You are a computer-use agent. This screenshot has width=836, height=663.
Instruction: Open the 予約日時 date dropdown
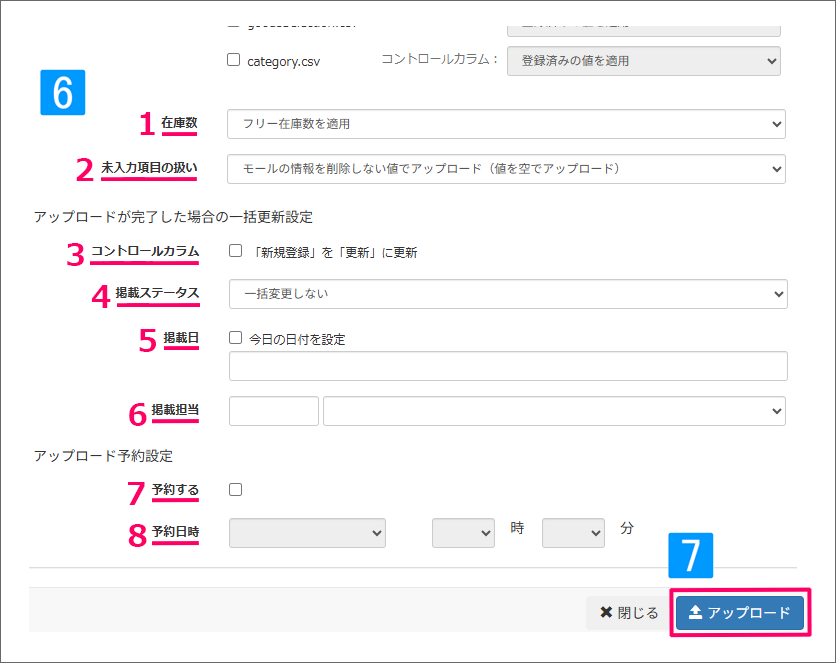pos(307,532)
